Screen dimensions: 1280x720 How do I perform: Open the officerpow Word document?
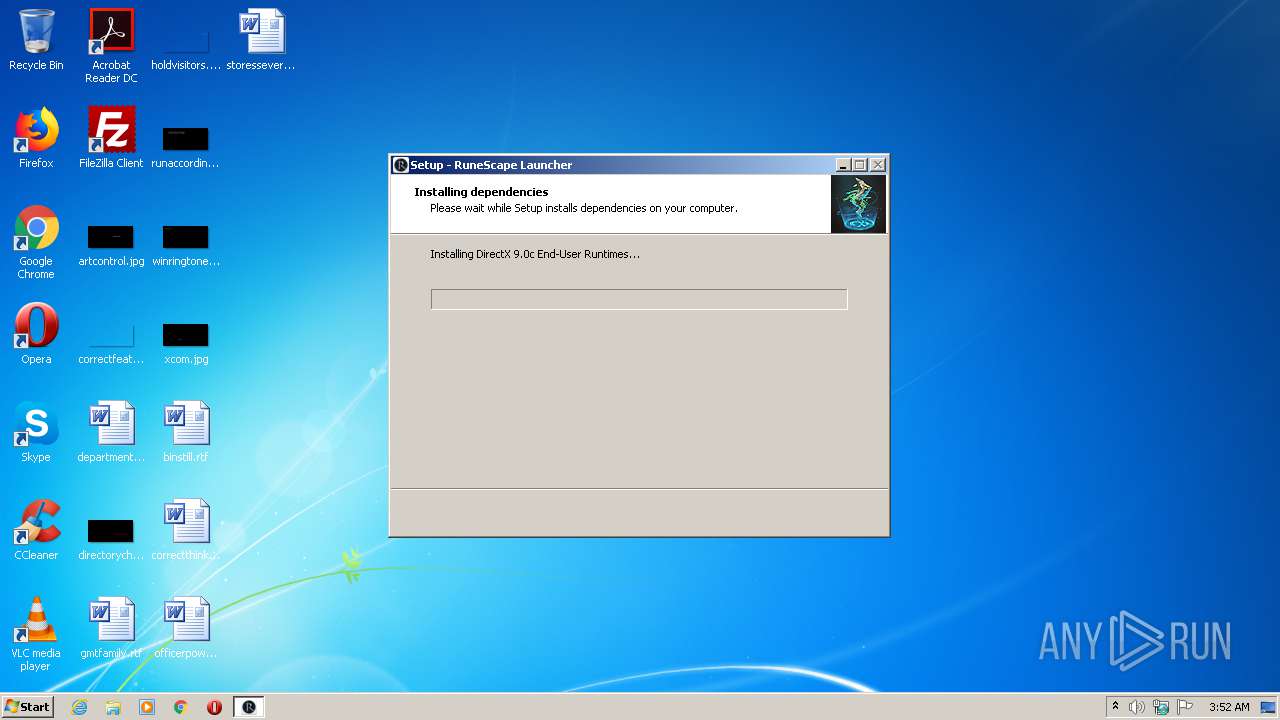[x=186, y=628]
